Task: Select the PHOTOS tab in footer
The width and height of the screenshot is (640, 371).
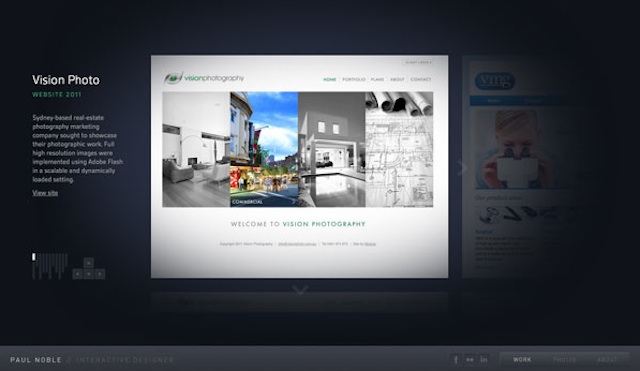Action: (564, 360)
